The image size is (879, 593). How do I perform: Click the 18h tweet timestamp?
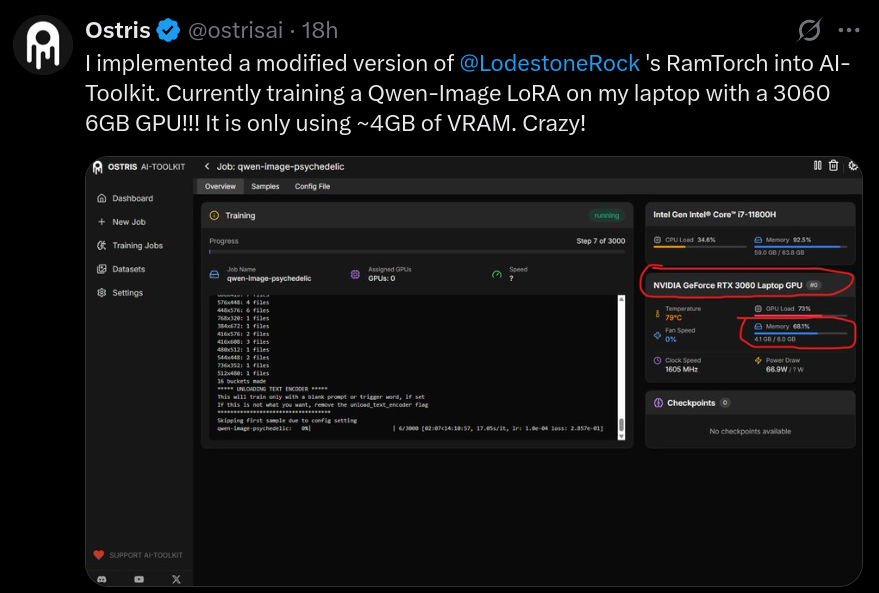click(320, 30)
